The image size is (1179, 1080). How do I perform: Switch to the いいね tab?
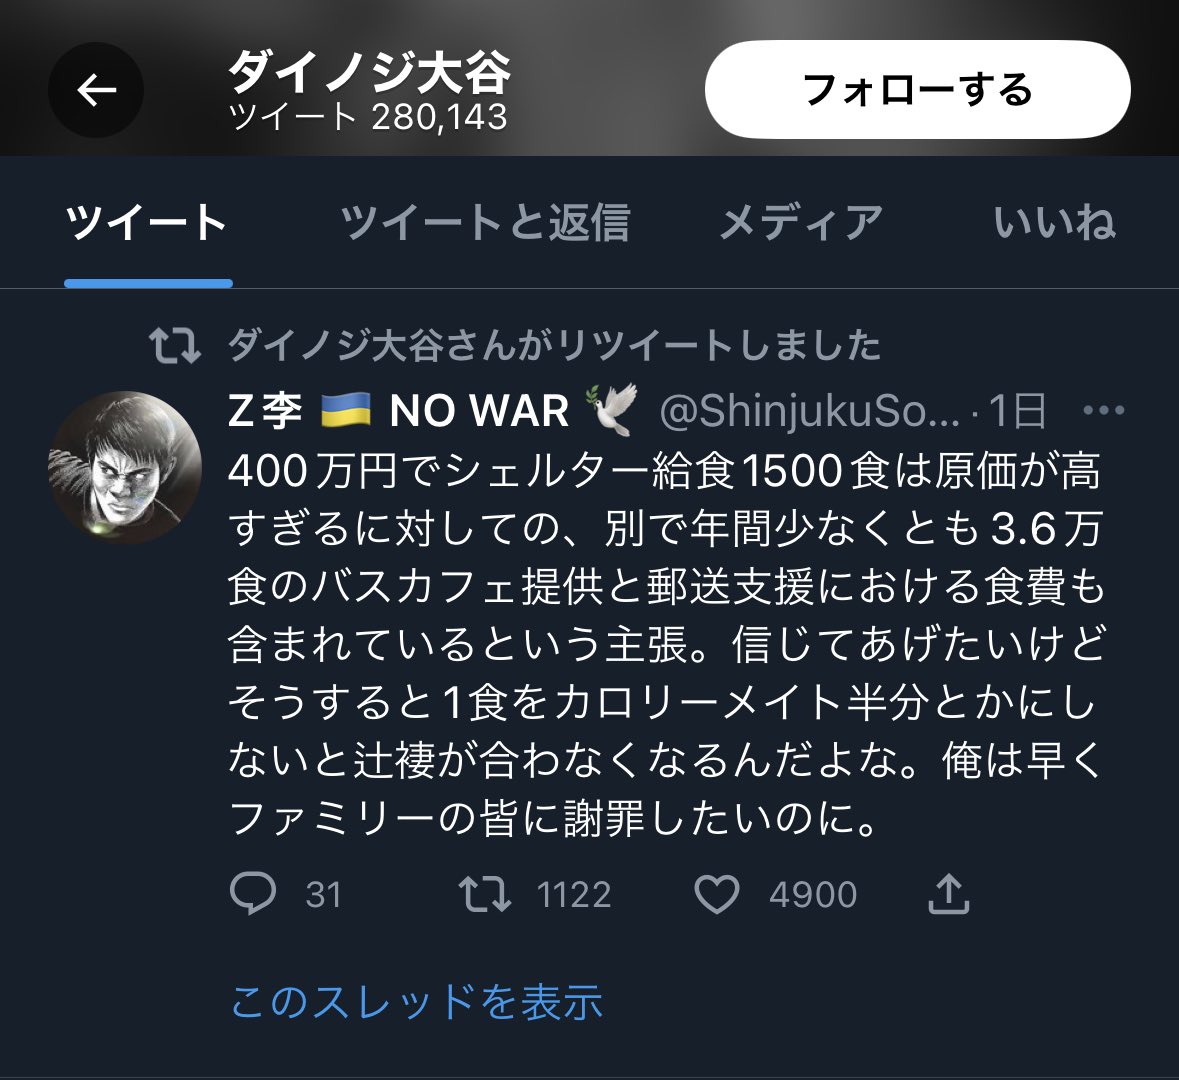pos(1054,223)
